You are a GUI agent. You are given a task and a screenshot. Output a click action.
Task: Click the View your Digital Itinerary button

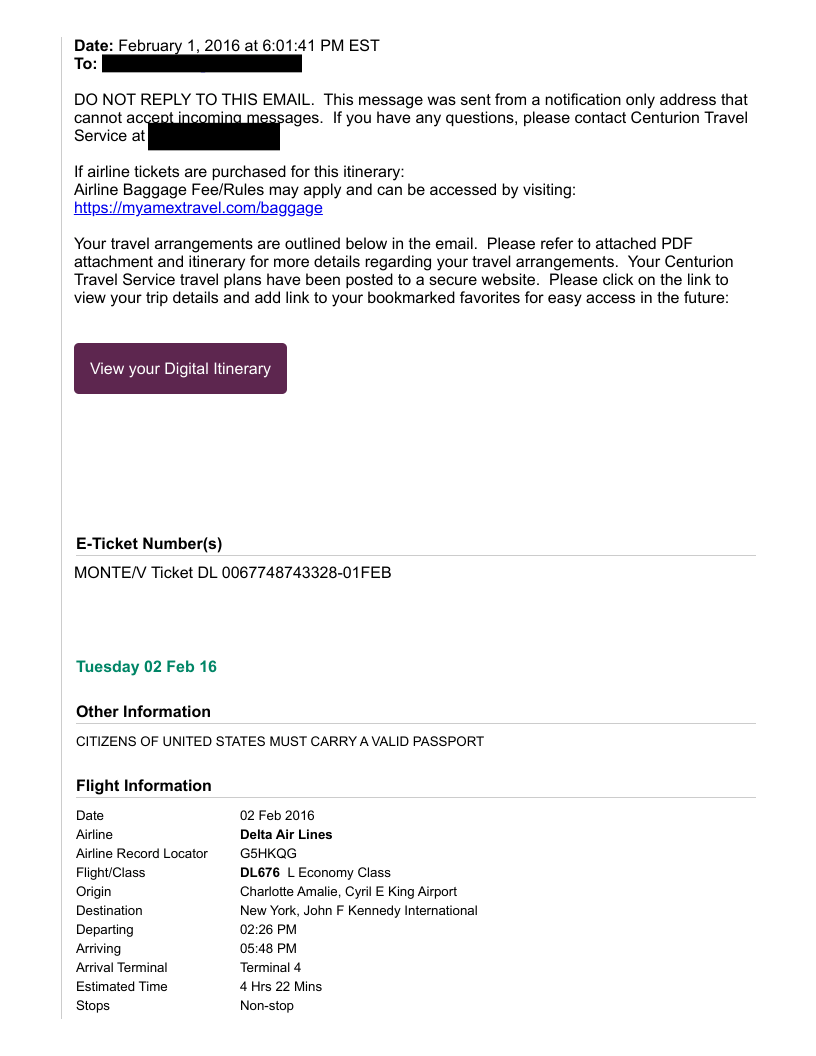pos(180,369)
